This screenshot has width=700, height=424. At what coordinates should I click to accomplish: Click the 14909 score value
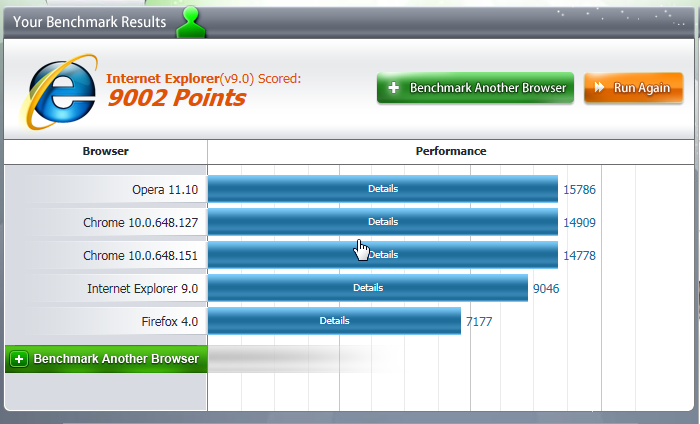point(579,223)
